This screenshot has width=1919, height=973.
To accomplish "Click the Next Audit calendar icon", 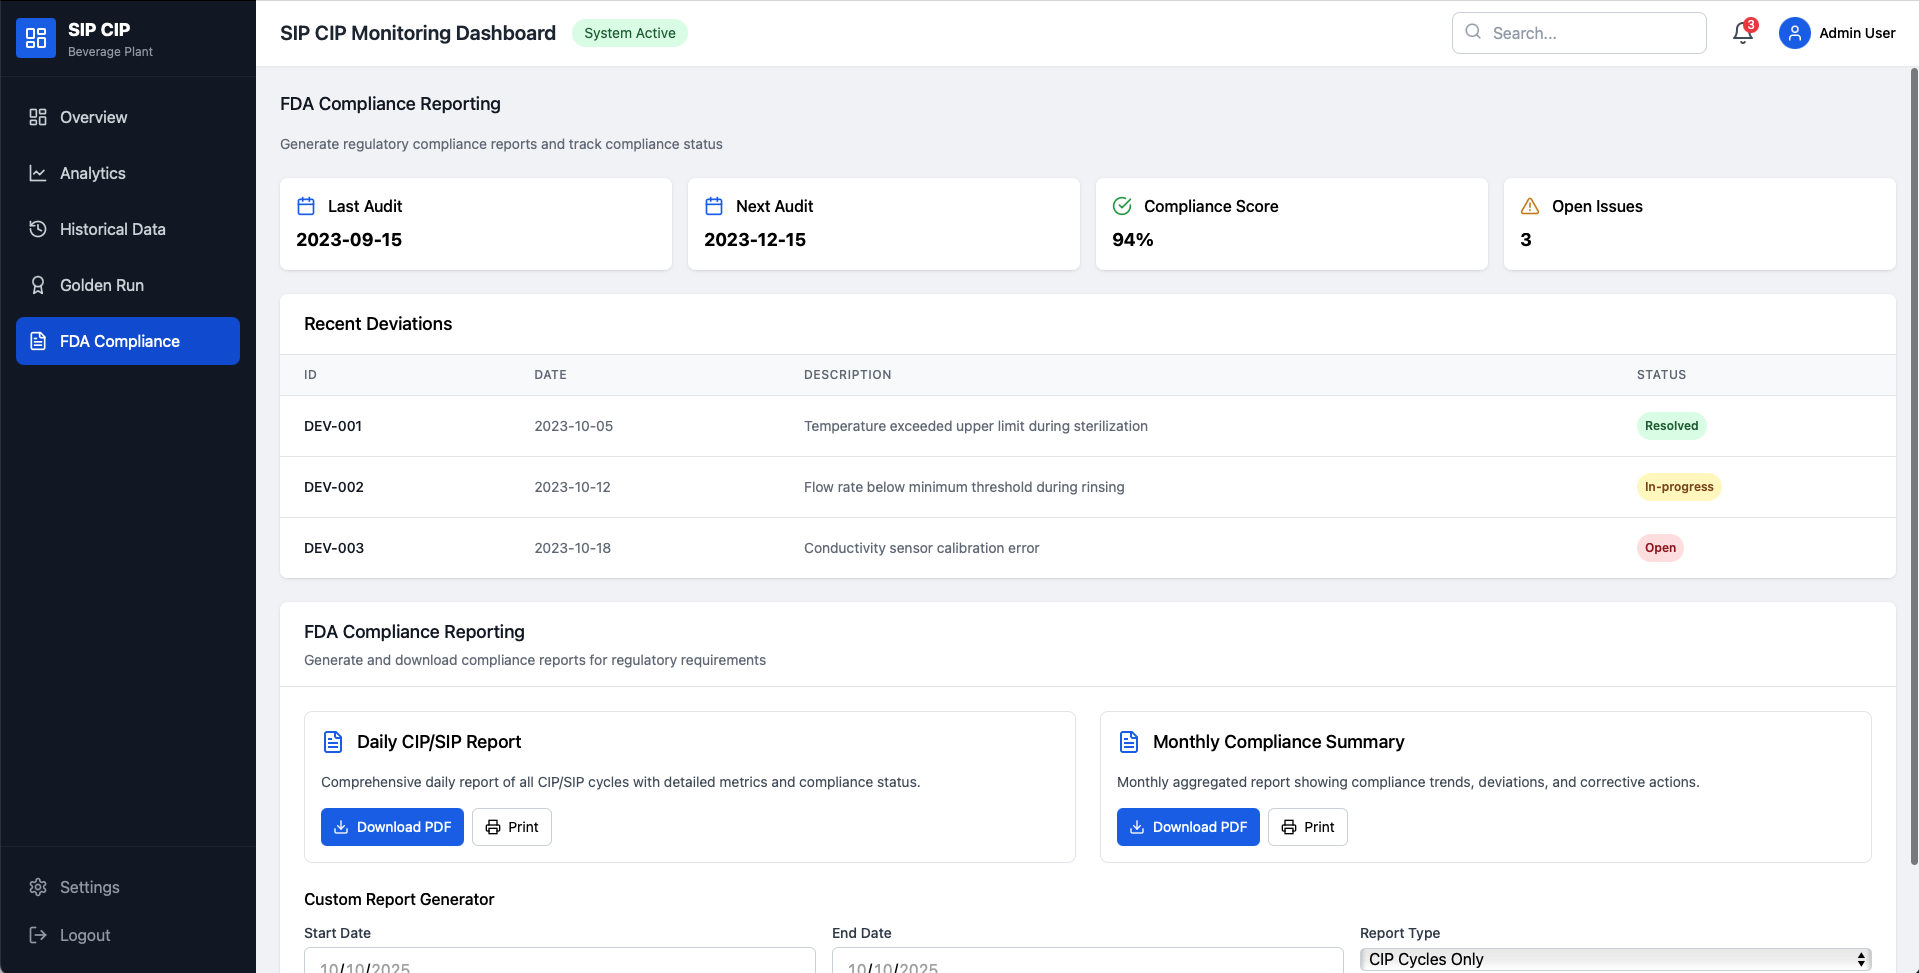I will point(714,206).
